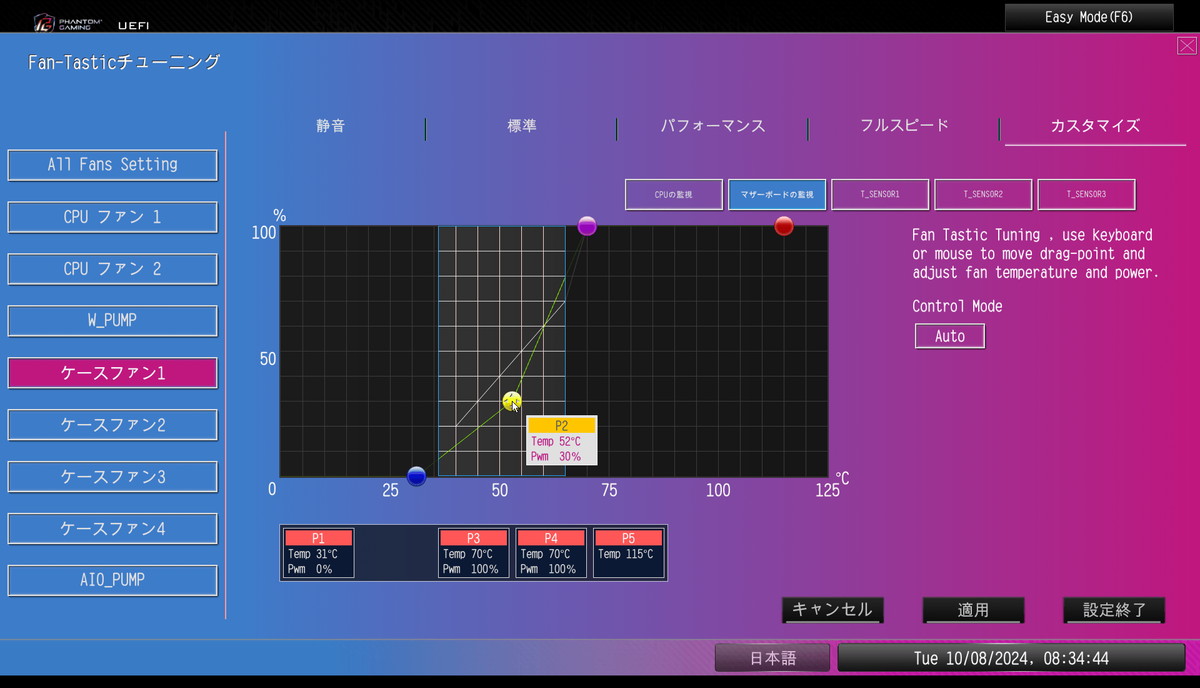The image size is (1200, 688).
Task: Select T_SENSOR2 as temperature source
Action: point(983,194)
